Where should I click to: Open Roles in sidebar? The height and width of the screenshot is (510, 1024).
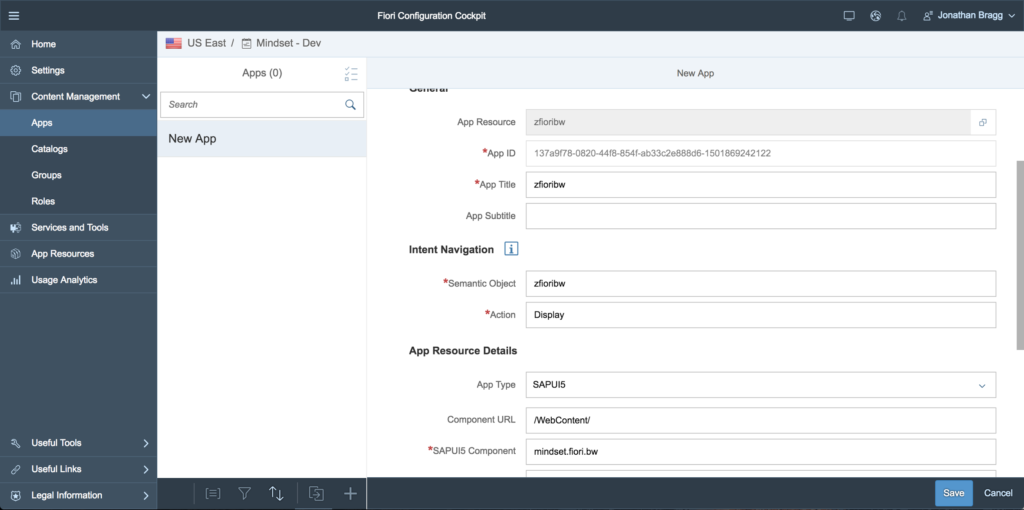pyautogui.click(x=78, y=201)
